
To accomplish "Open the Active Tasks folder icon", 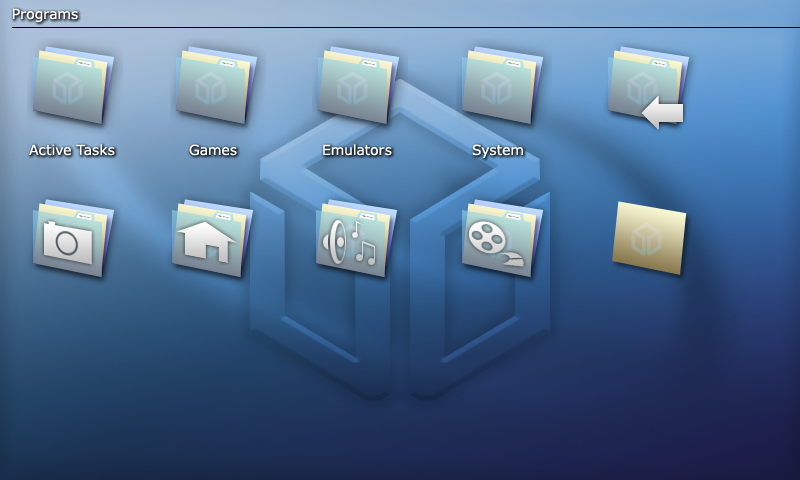I will (x=72, y=86).
